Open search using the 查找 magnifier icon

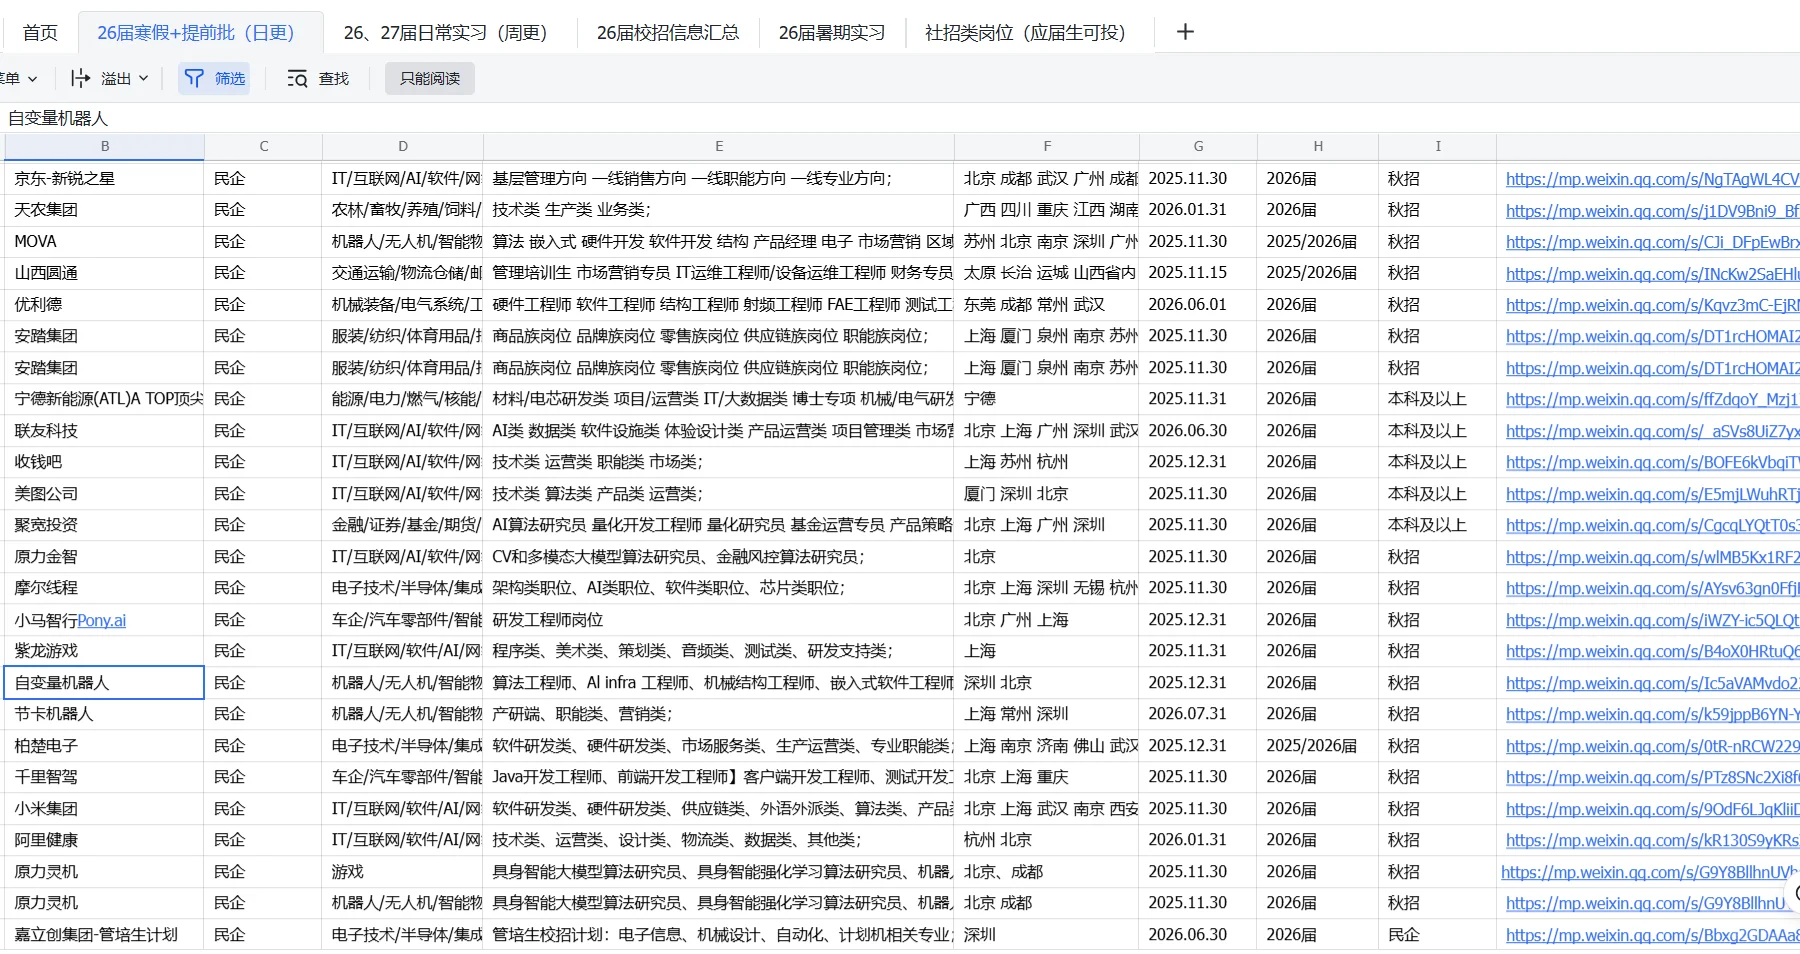pos(297,78)
